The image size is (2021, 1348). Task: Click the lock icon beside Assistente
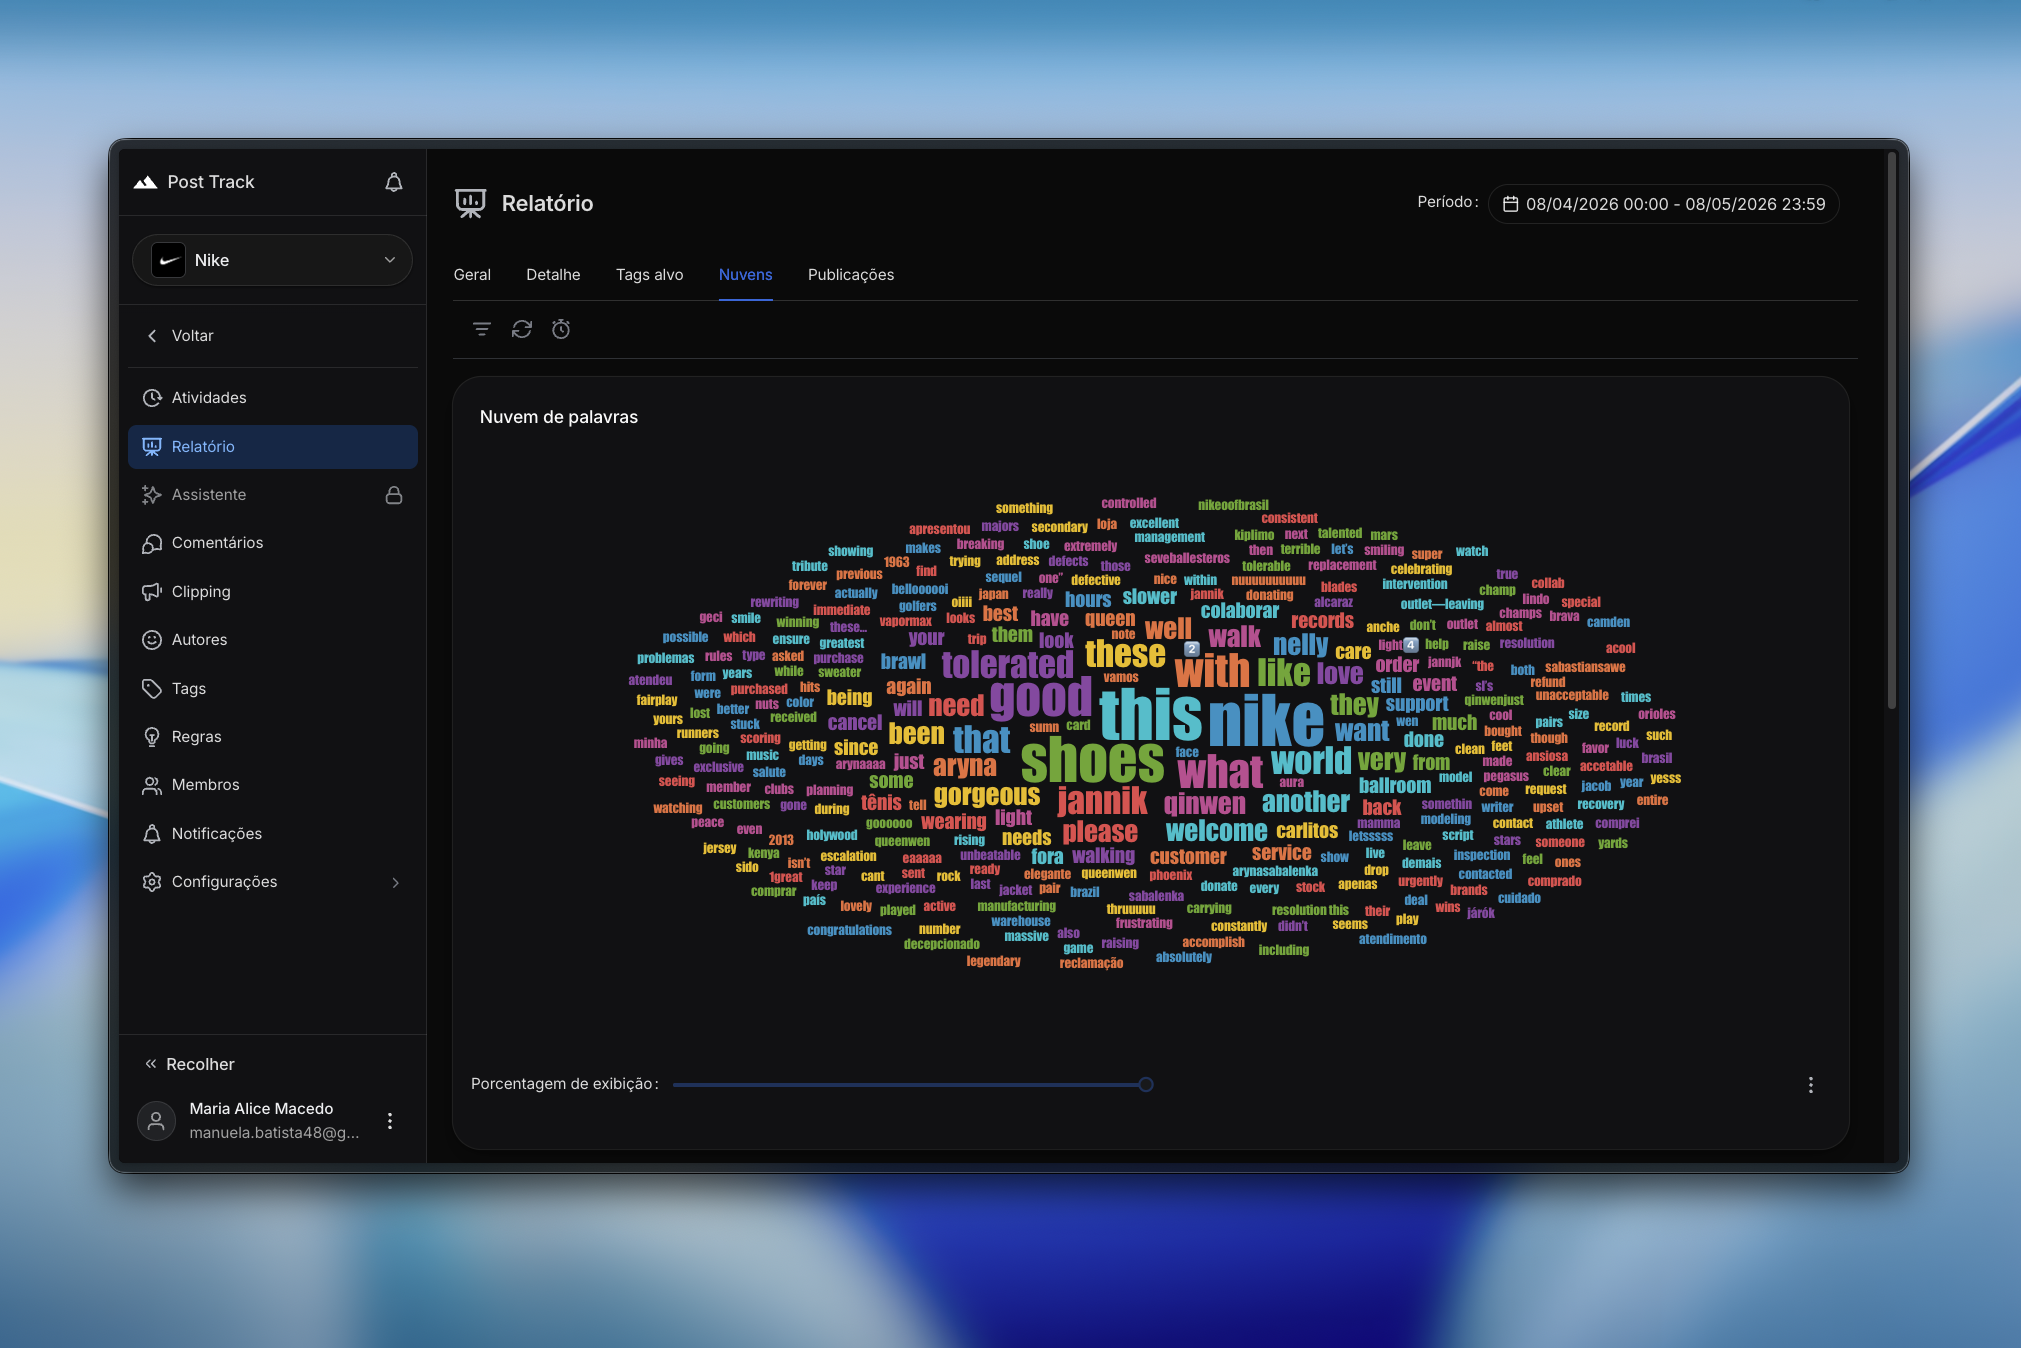tap(394, 495)
